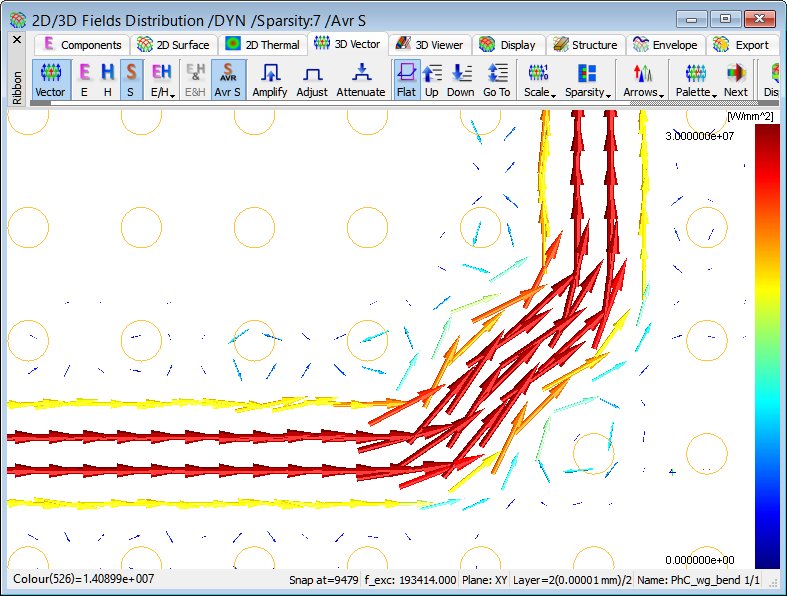Viewport: 787px width, 596px height.
Task: Expand the Scale dropdown
Action: click(539, 80)
